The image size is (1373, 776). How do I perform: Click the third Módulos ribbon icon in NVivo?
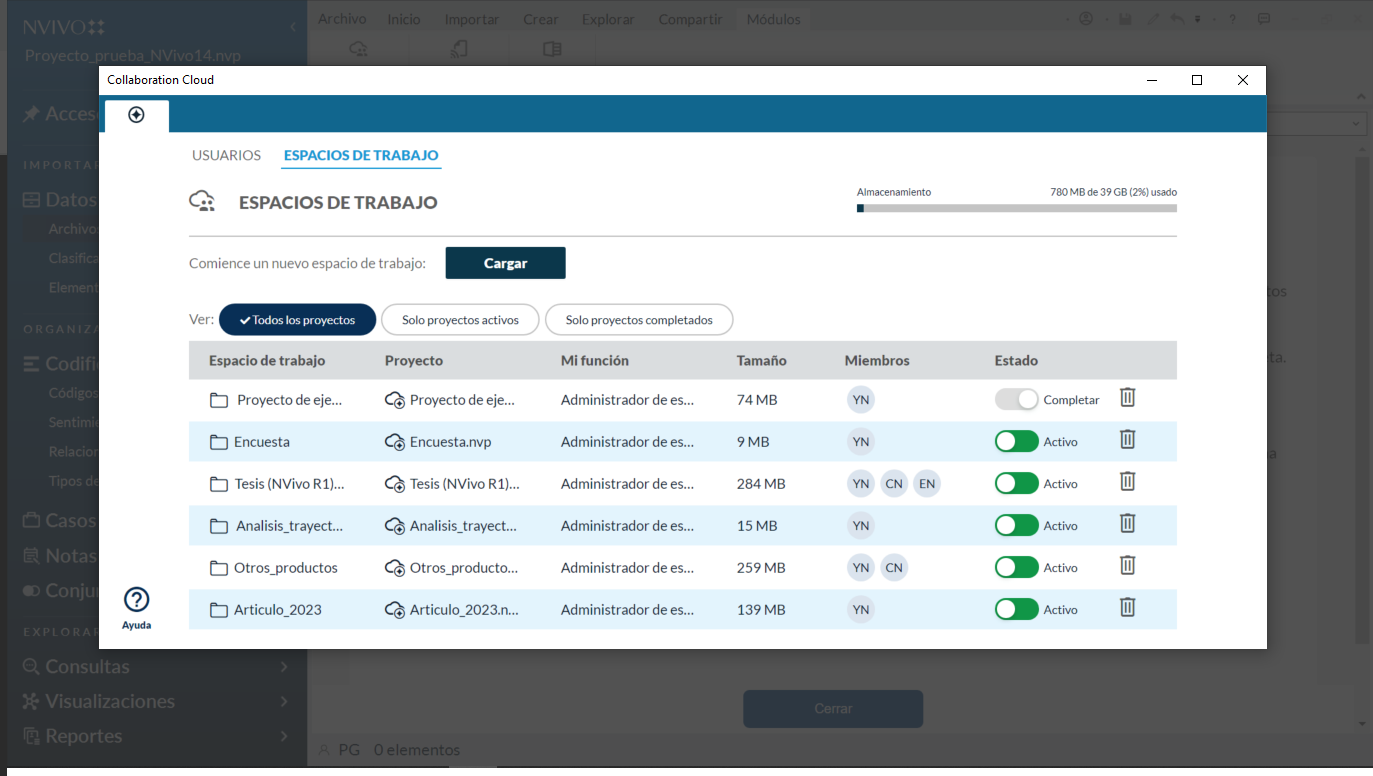(552, 49)
